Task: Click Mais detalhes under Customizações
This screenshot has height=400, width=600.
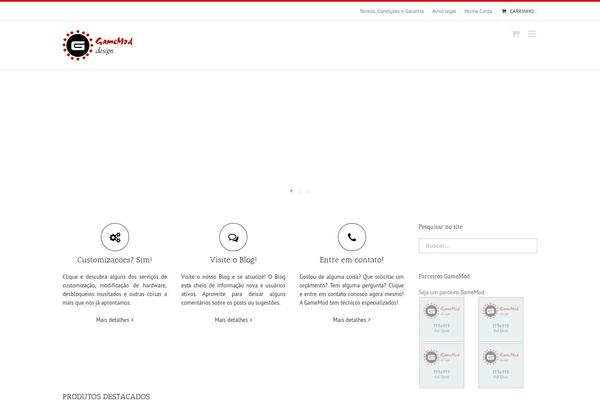Action: point(115,320)
